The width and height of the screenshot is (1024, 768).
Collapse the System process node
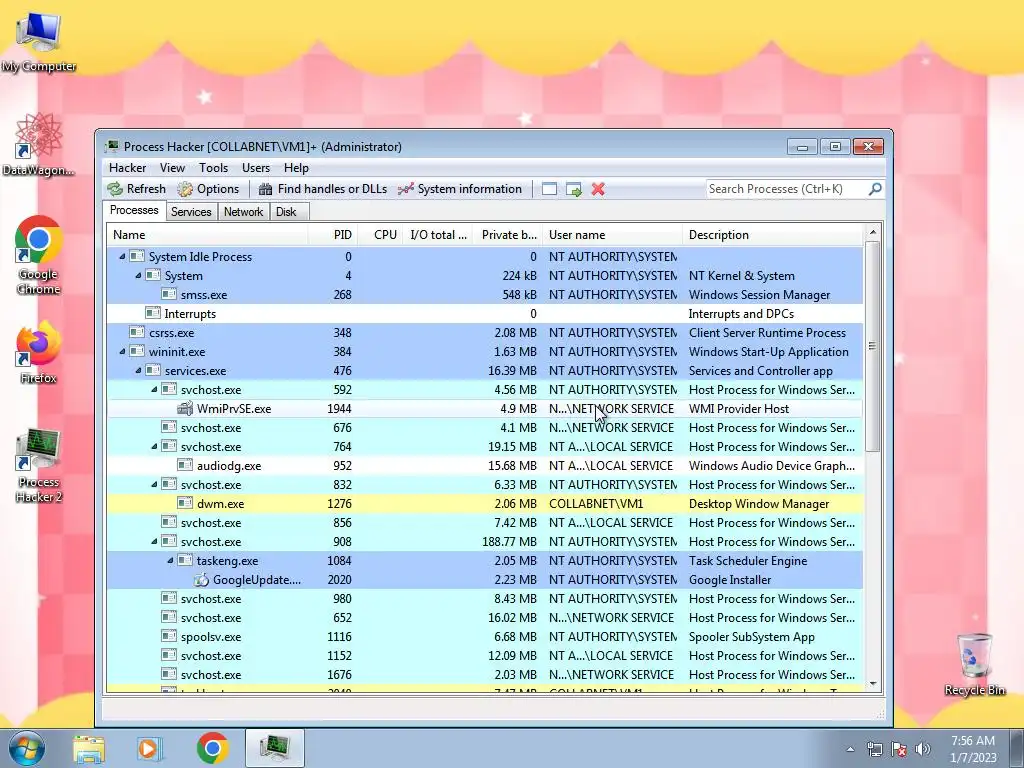[x=138, y=276]
